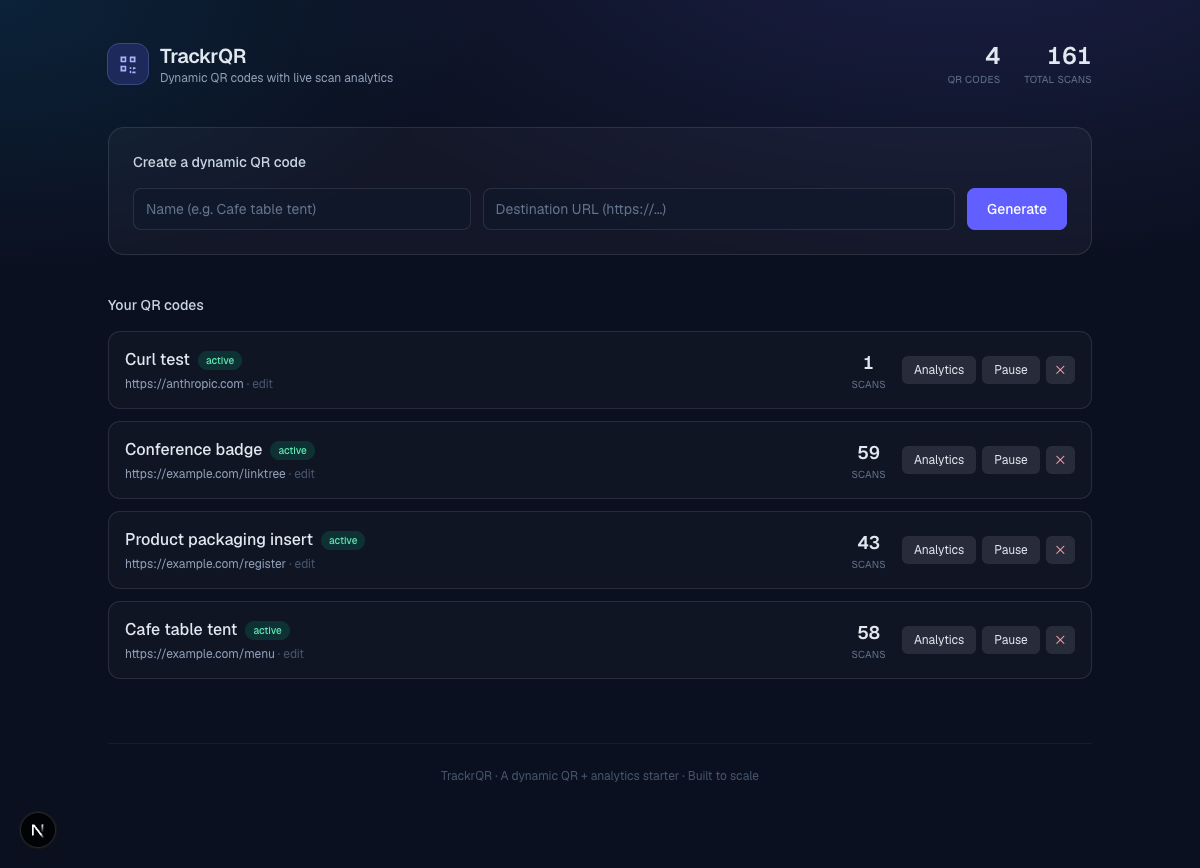Click the 'Create a dynamic QR code' heading

[219, 162]
